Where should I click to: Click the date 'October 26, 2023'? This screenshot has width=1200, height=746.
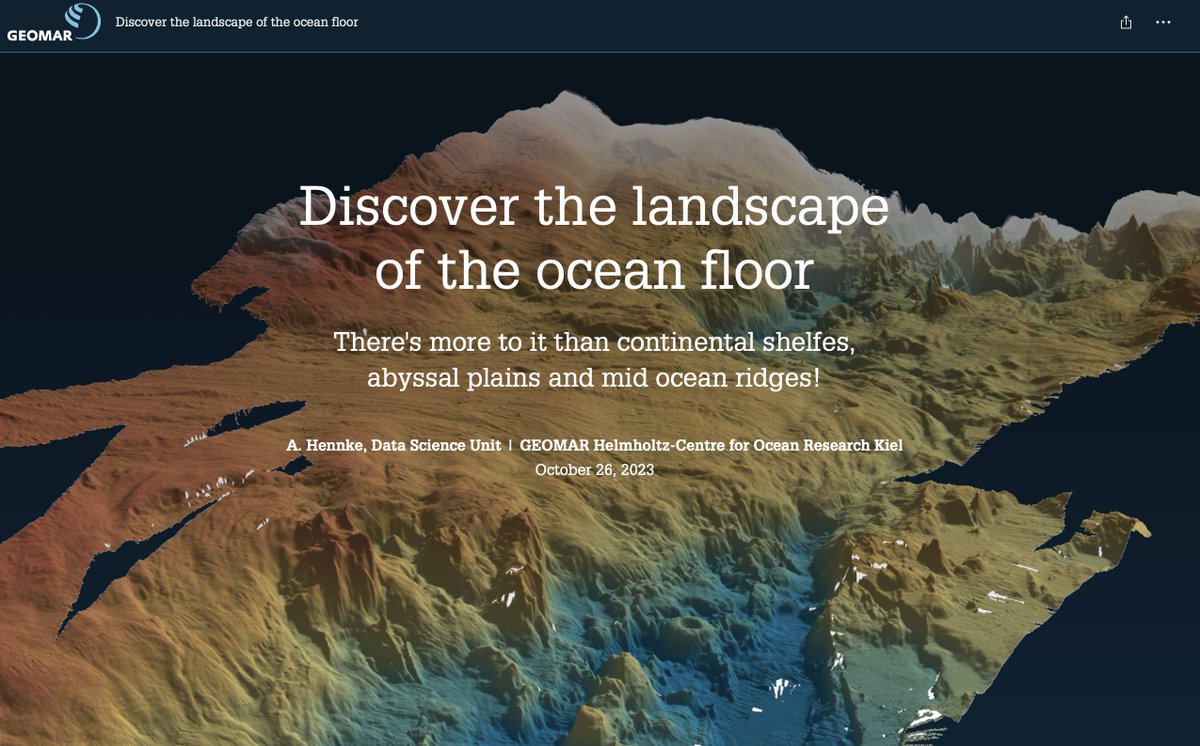pyautogui.click(x=594, y=469)
